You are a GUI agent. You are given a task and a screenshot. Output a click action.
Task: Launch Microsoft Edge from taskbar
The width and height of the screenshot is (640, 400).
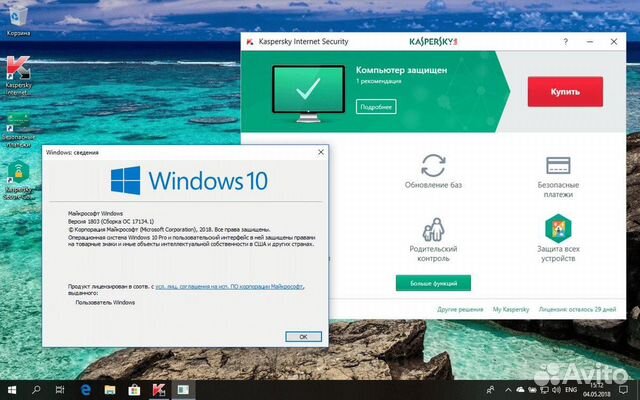pyautogui.click(x=85, y=390)
